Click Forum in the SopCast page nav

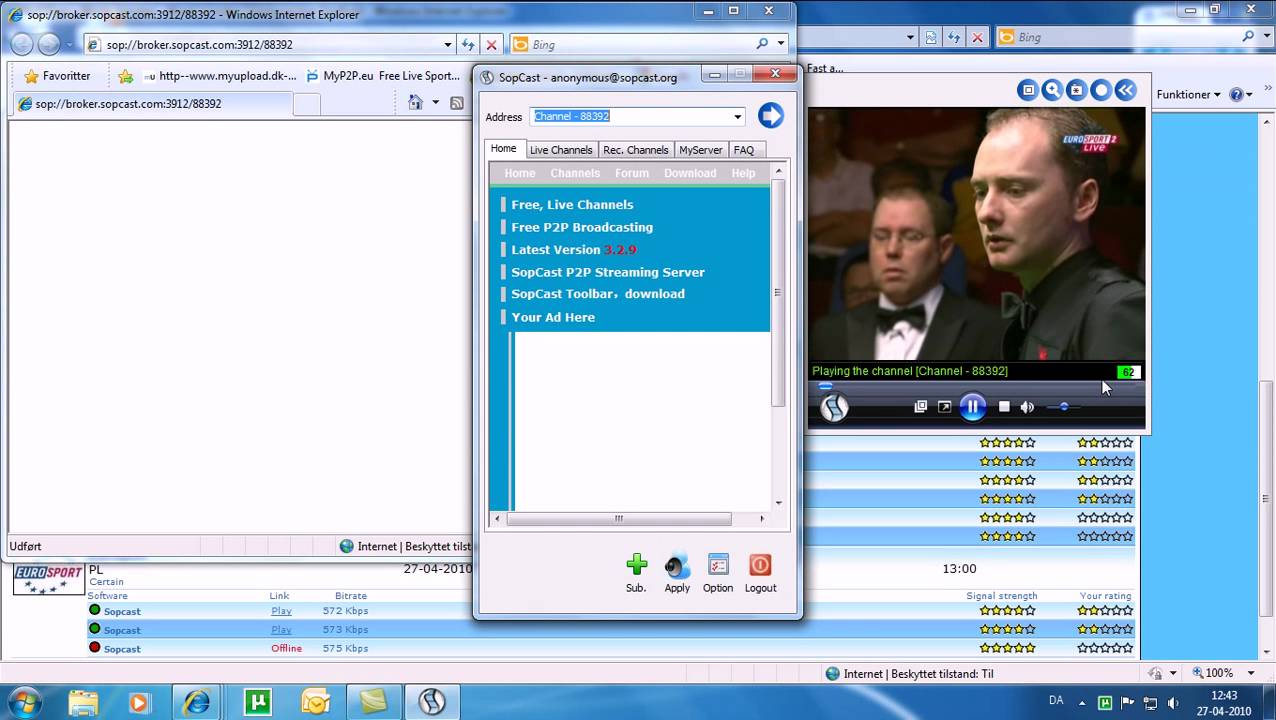632,173
